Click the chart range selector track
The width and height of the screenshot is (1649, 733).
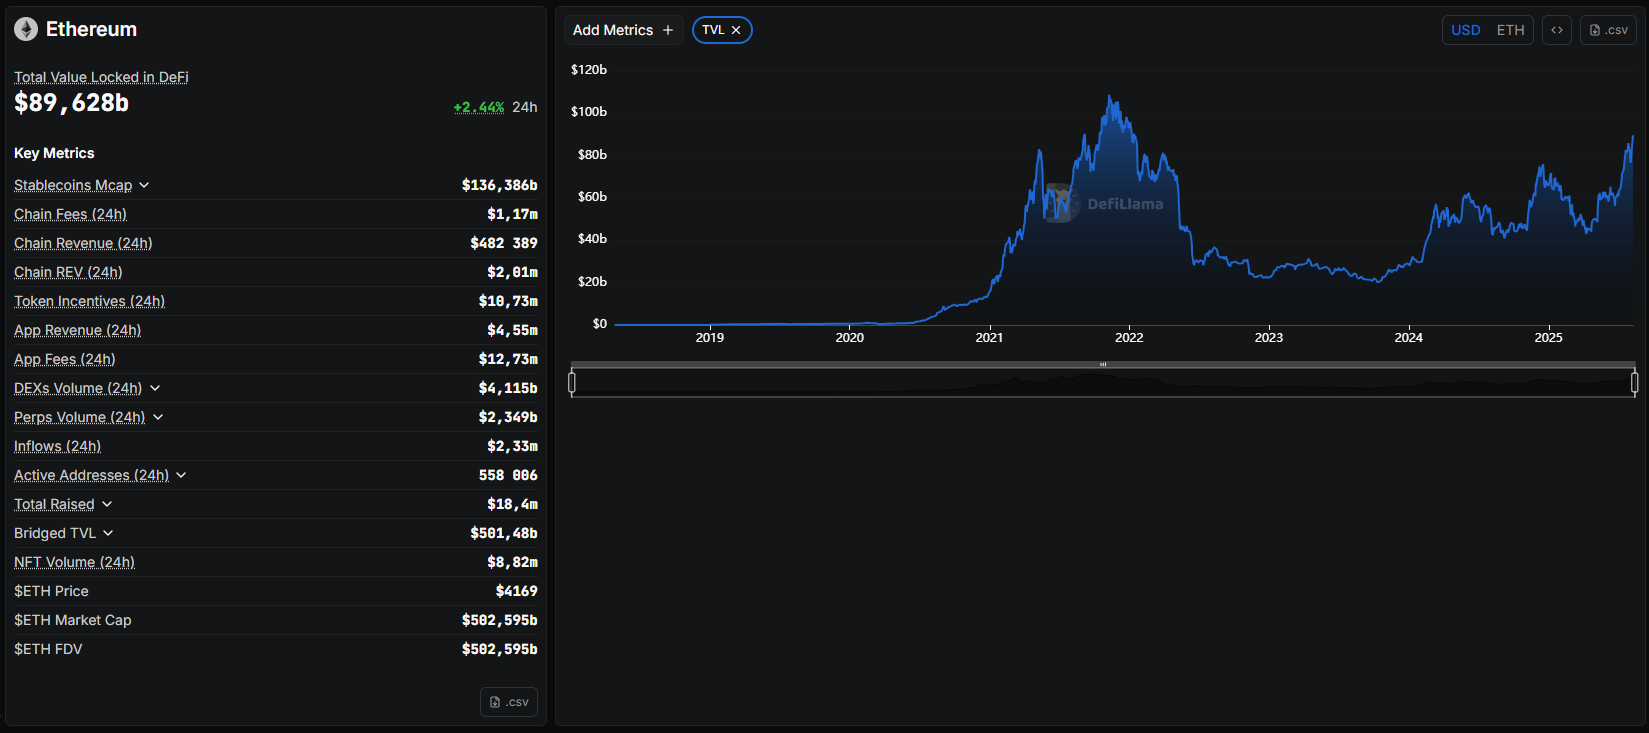click(1103, 383)
